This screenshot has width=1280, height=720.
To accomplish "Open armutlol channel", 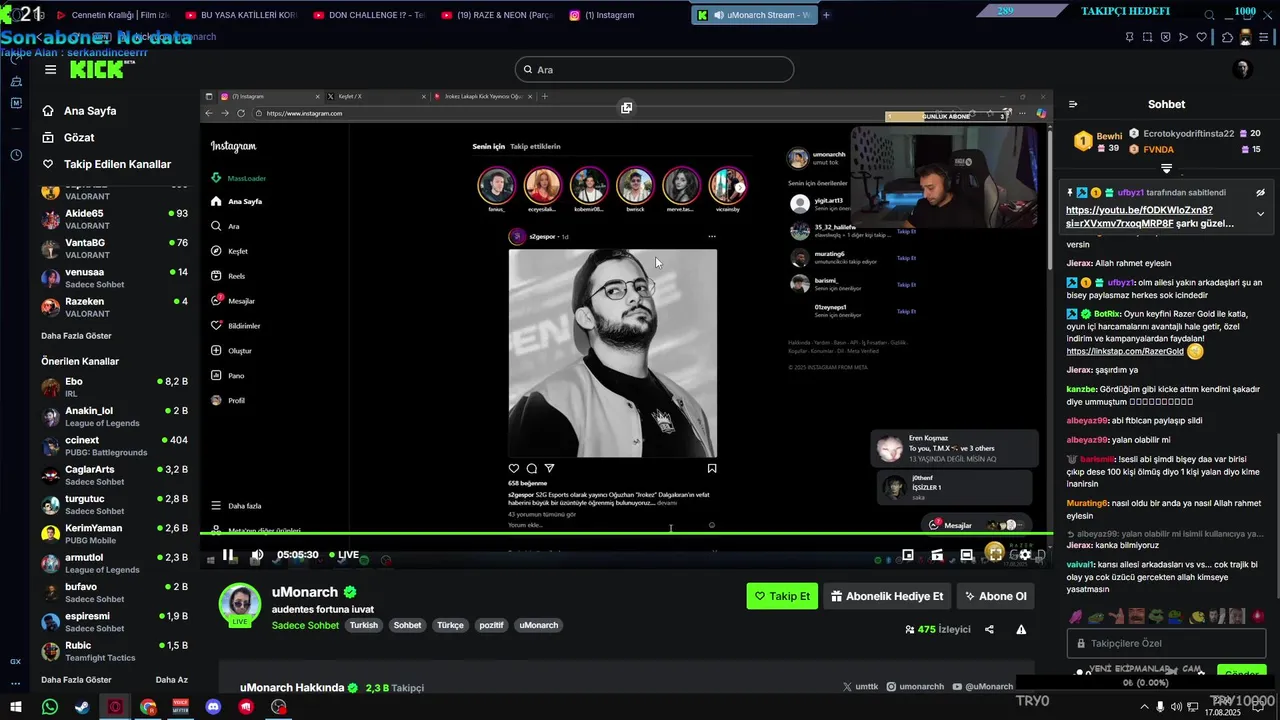I will pos(114,563).
